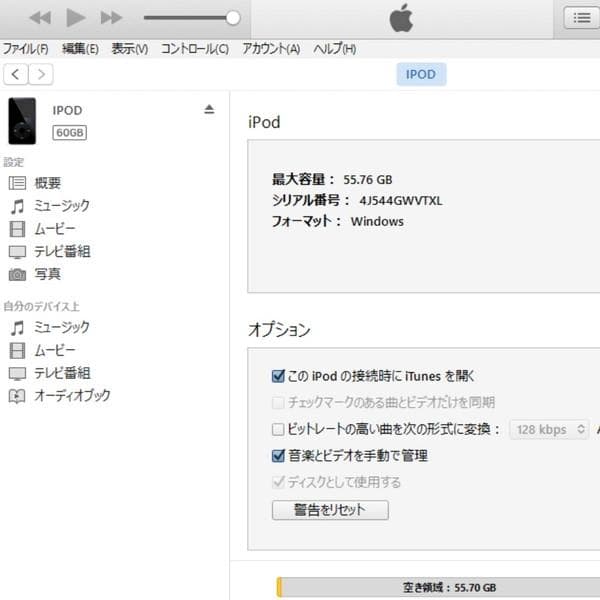Open オーディオブック on the device

click(73, 395)
